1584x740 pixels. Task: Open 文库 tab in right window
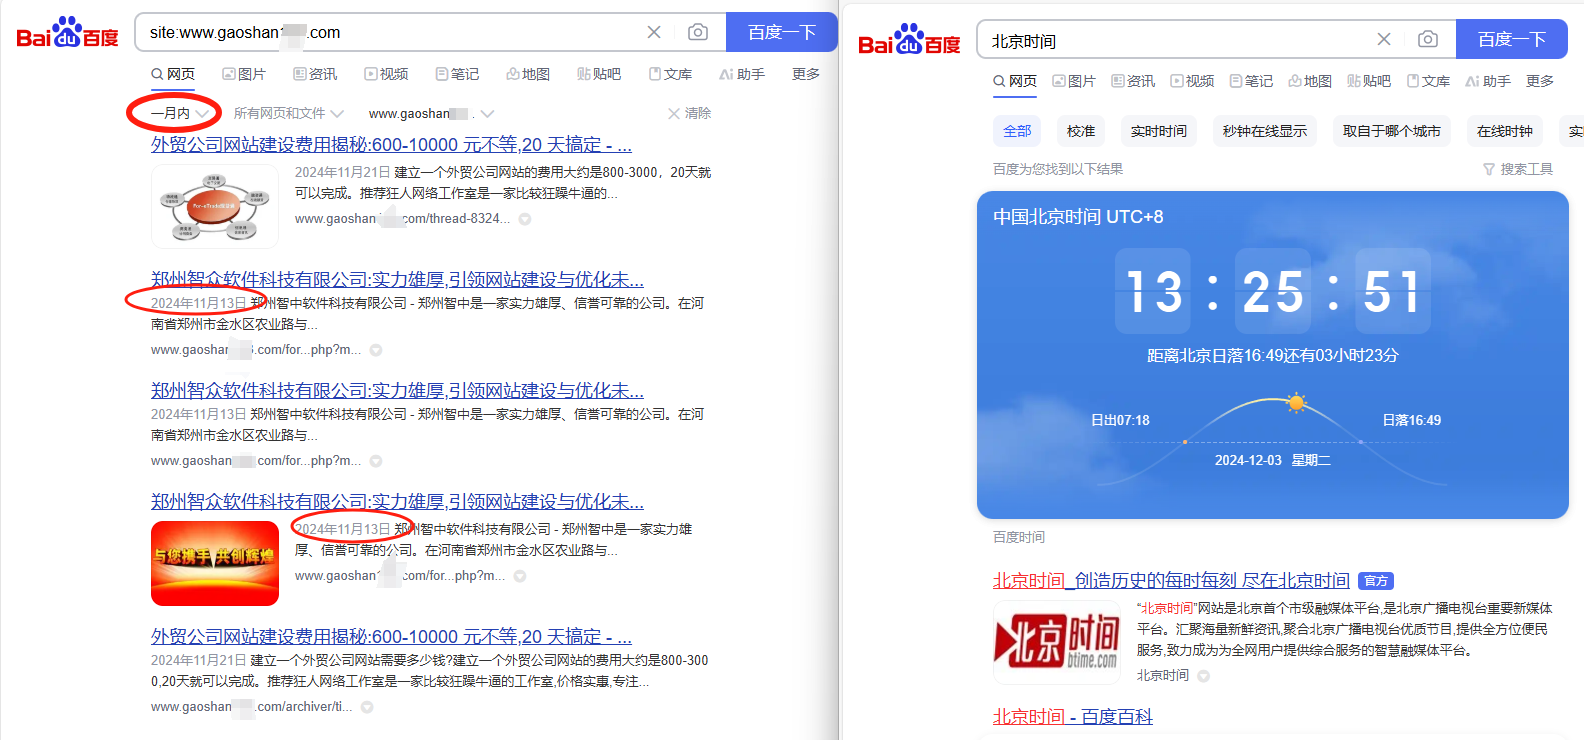(x=1428, y=81)
